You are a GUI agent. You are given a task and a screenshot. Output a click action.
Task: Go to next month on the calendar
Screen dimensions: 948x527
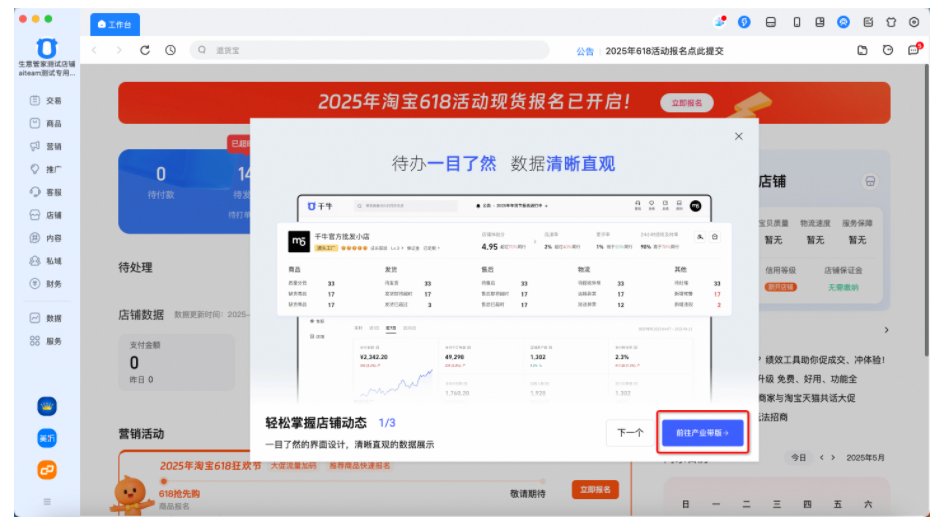point(833,457)
